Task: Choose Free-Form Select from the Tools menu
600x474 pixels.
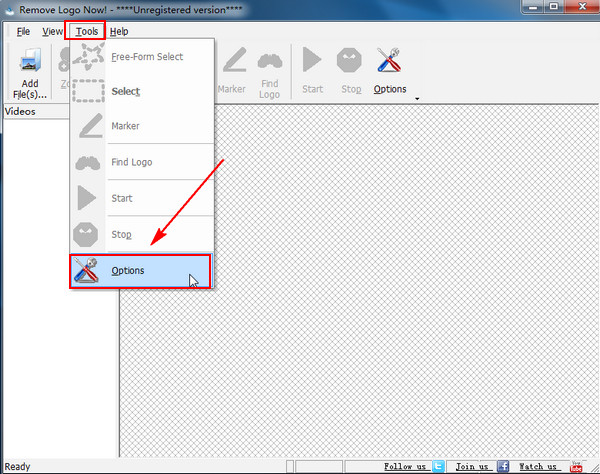Action: tap(142, 57)
